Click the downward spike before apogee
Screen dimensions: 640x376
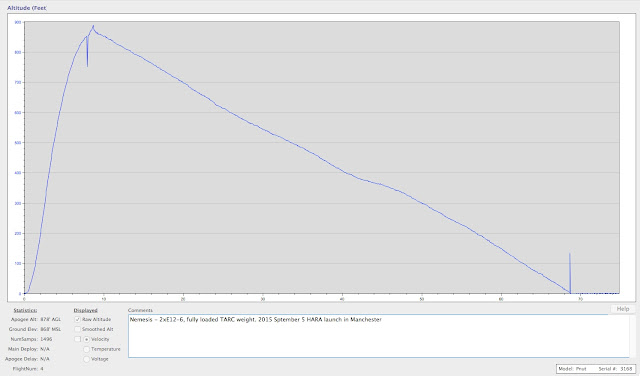click(87, 51)
